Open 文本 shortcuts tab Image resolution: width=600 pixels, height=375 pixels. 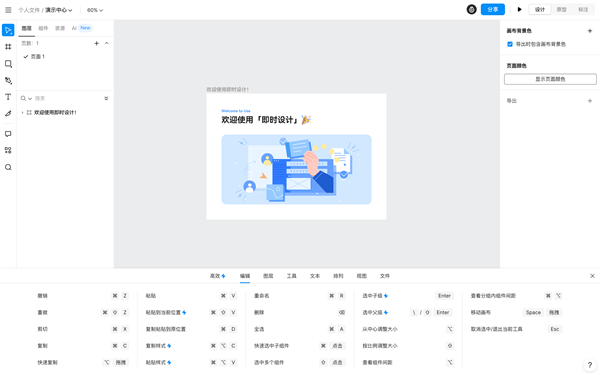click(315, 276)
